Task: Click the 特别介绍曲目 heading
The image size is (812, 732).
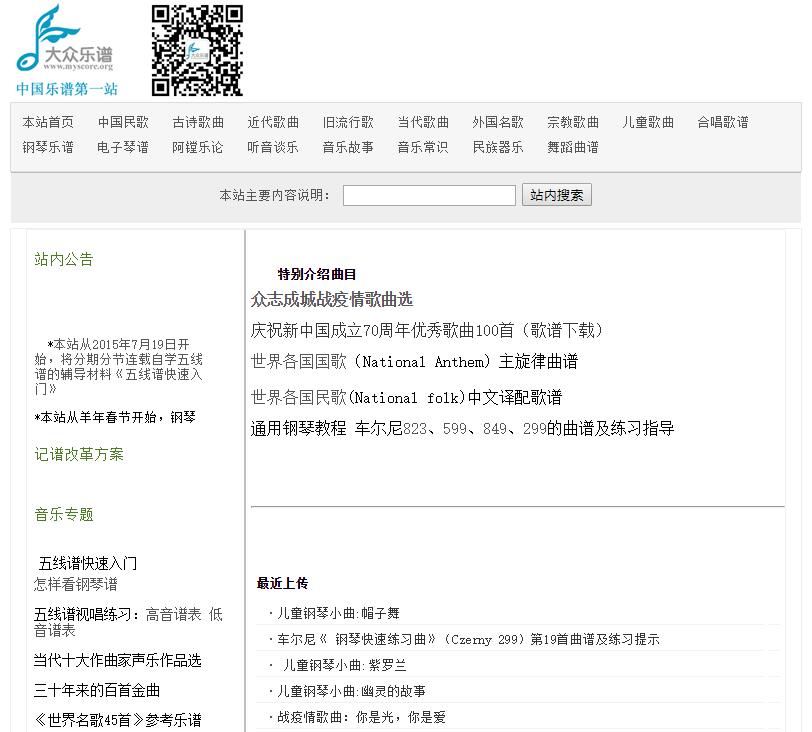Action: (316, 274)
